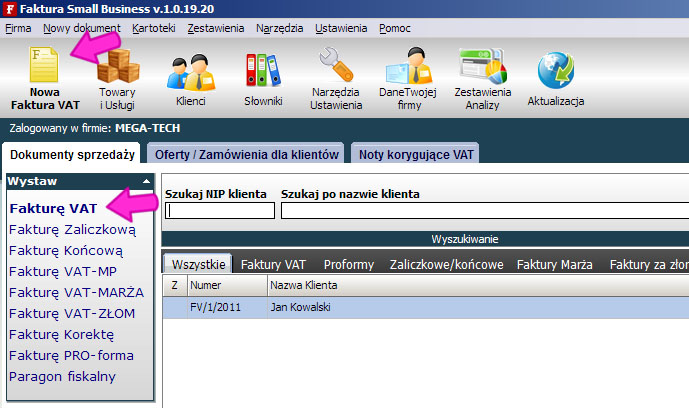Select the Zaliczkowe/końcowe filter tab
Viewport: 689px width, 408px height.
[x=446, y=264]
